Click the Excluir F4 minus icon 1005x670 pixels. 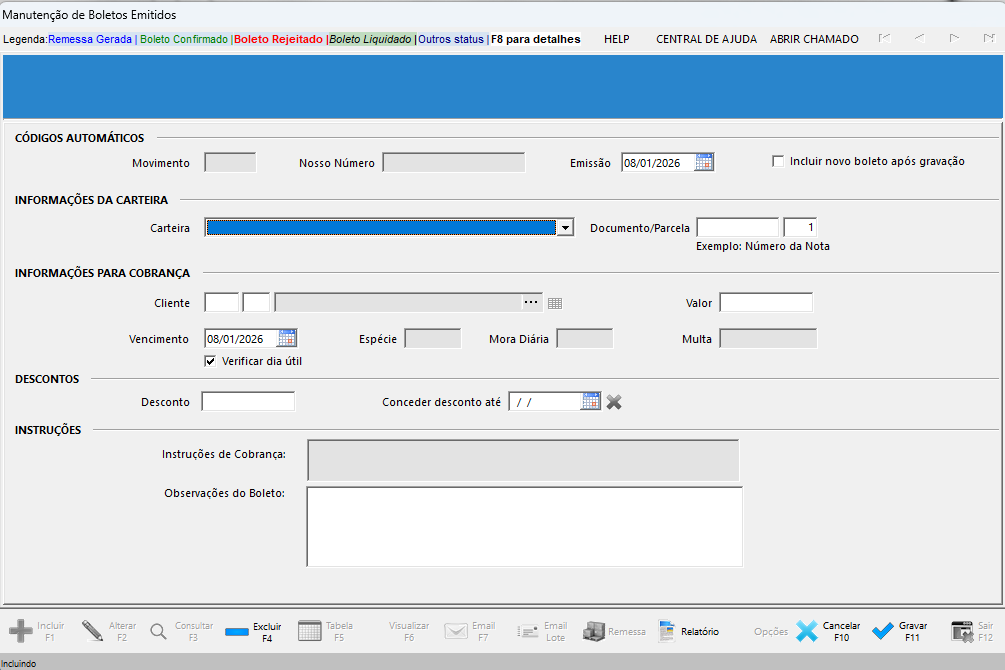click(x=237, y=632)
